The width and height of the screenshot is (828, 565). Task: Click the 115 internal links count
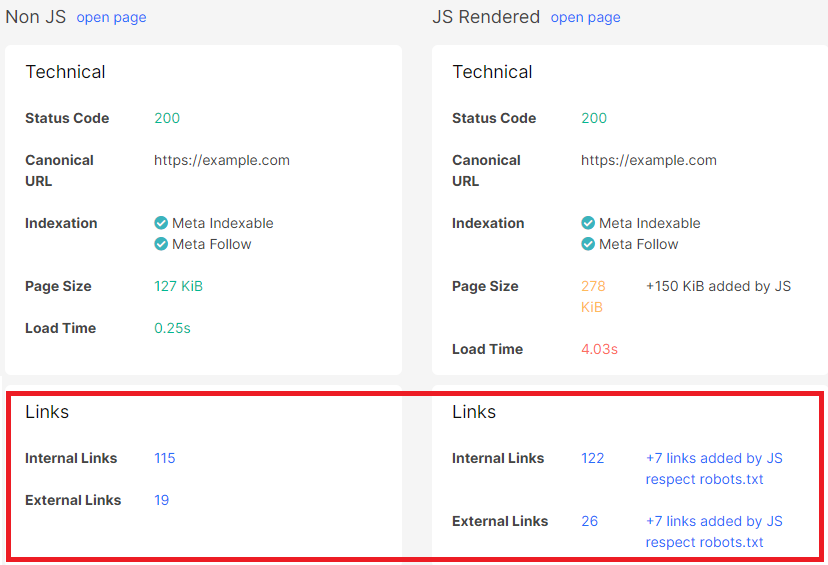[x=165, y=458]
